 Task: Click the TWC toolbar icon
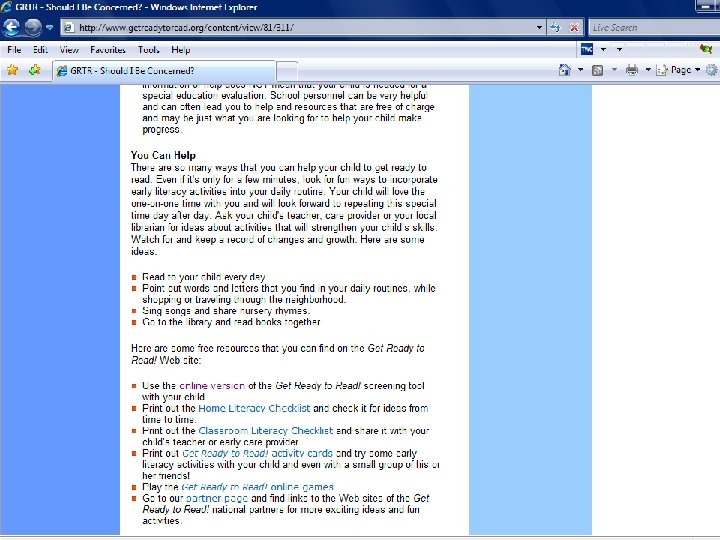[x=587, y=49]
